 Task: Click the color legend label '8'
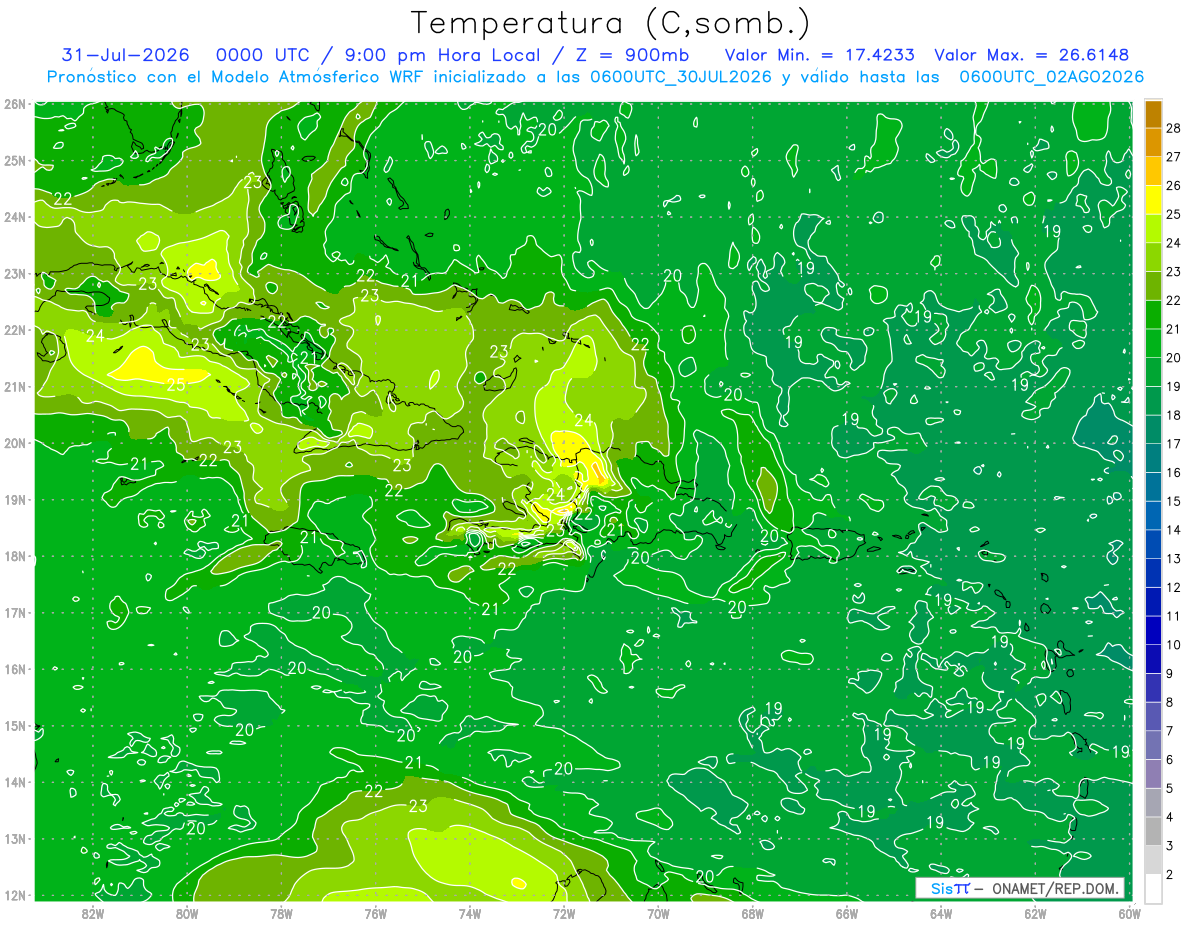[1170, 703]
